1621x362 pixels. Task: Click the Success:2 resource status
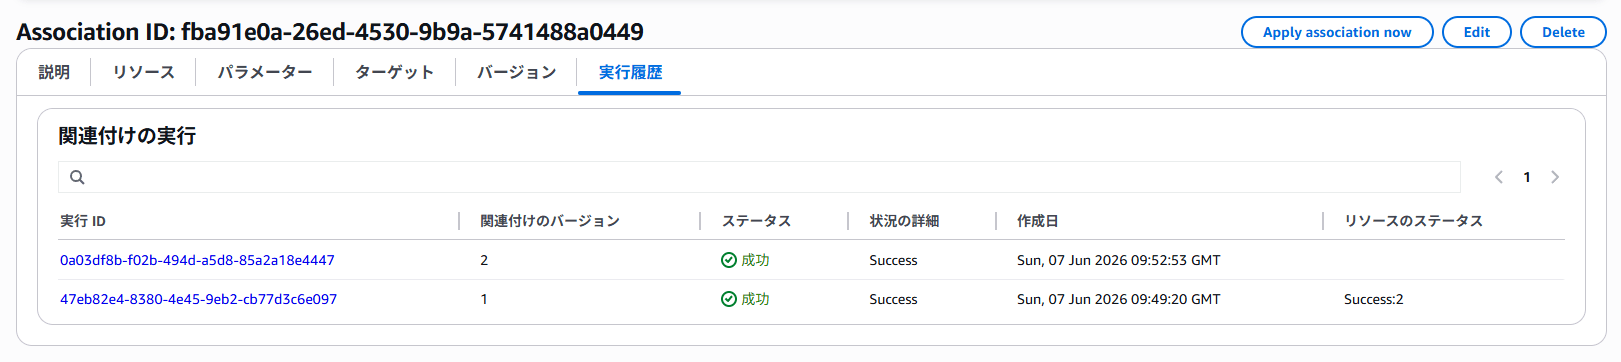(1373, 299)
